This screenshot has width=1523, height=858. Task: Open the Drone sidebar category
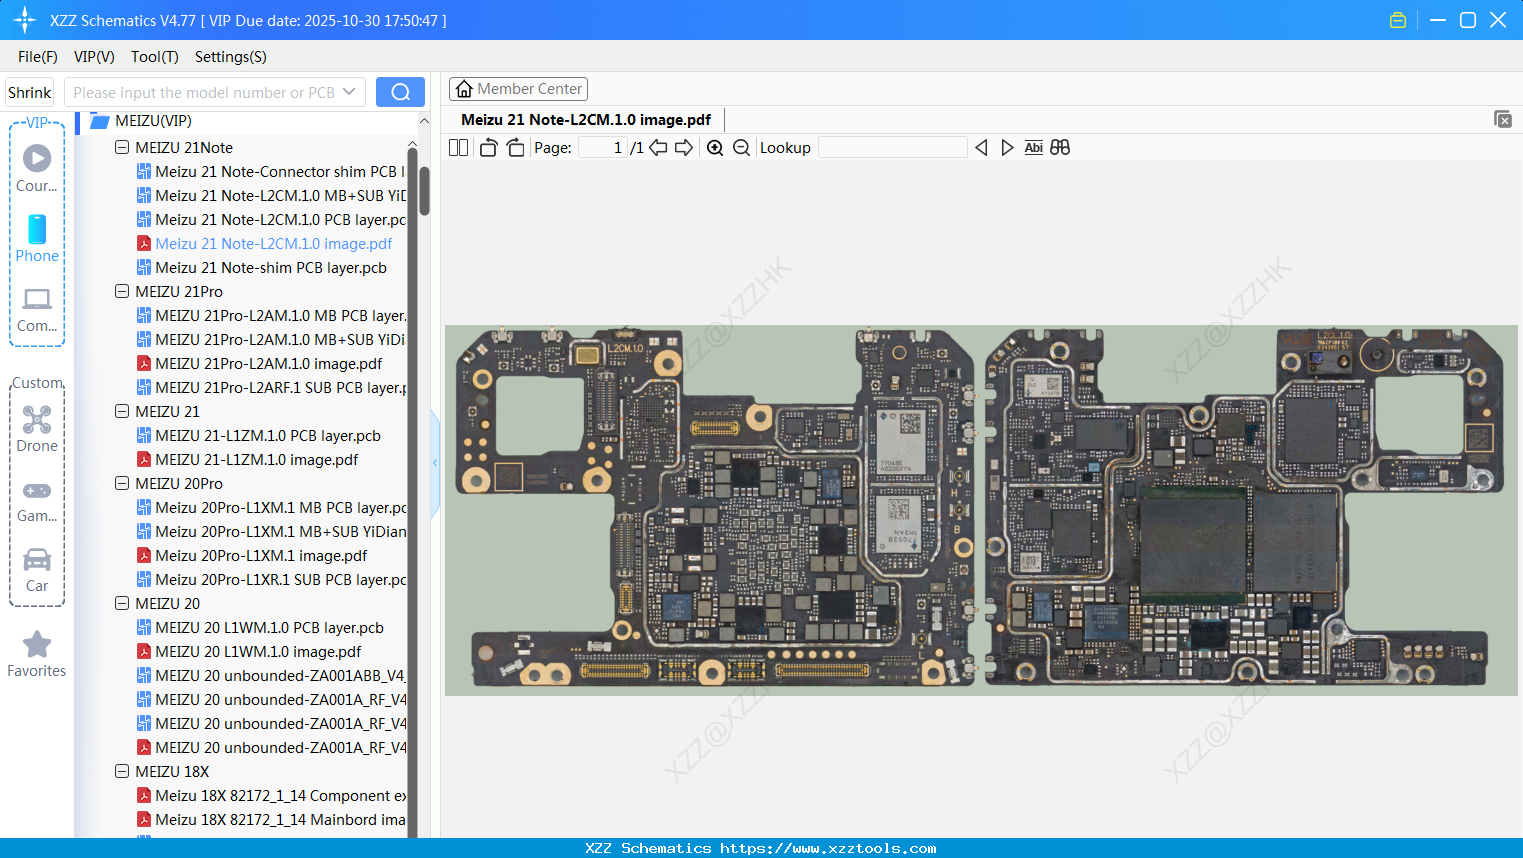pos(37,429)
